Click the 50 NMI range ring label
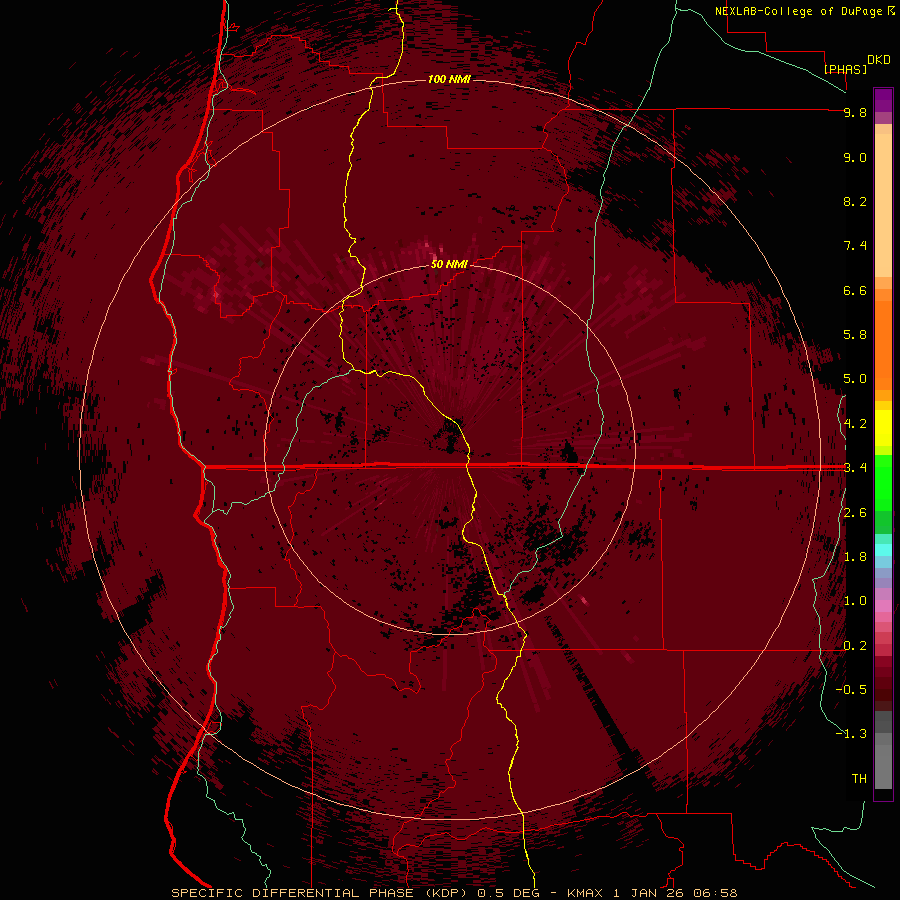 (x=449, y=264)
